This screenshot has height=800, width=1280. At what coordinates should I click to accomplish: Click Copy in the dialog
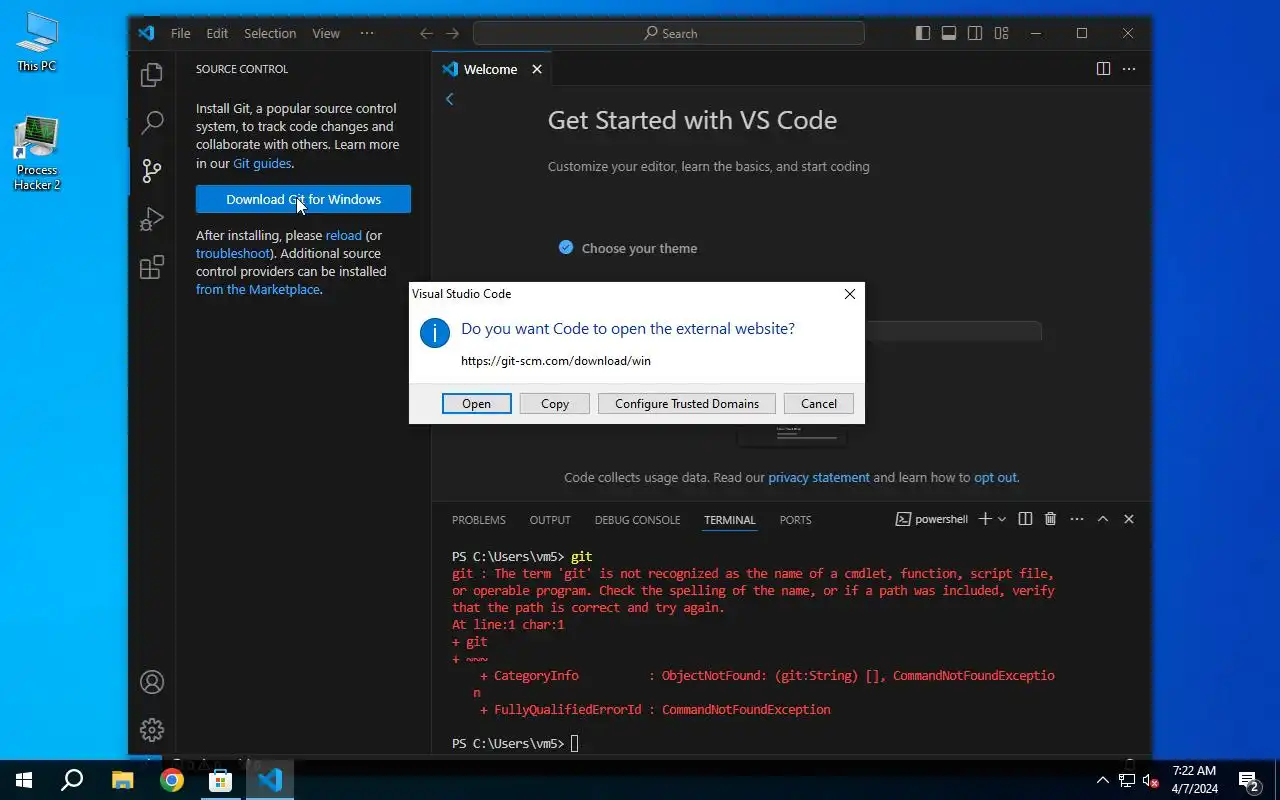coord(555,403)
